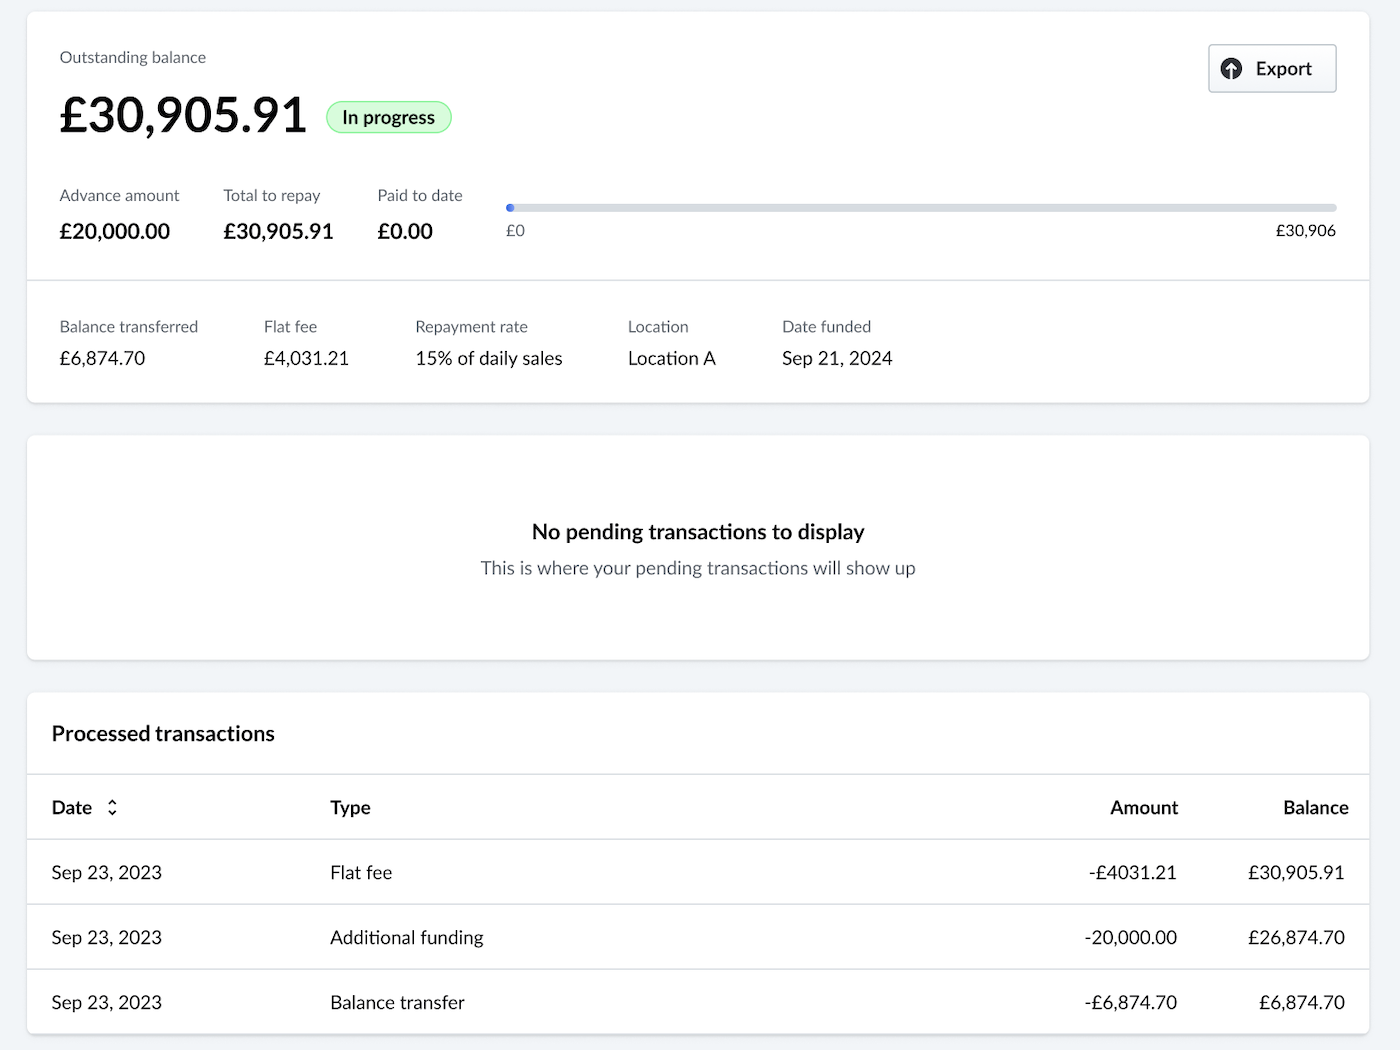Screen dimensions: 1400x1050
Task: Sort the table by the Date column
Action: tap(85, 807)
